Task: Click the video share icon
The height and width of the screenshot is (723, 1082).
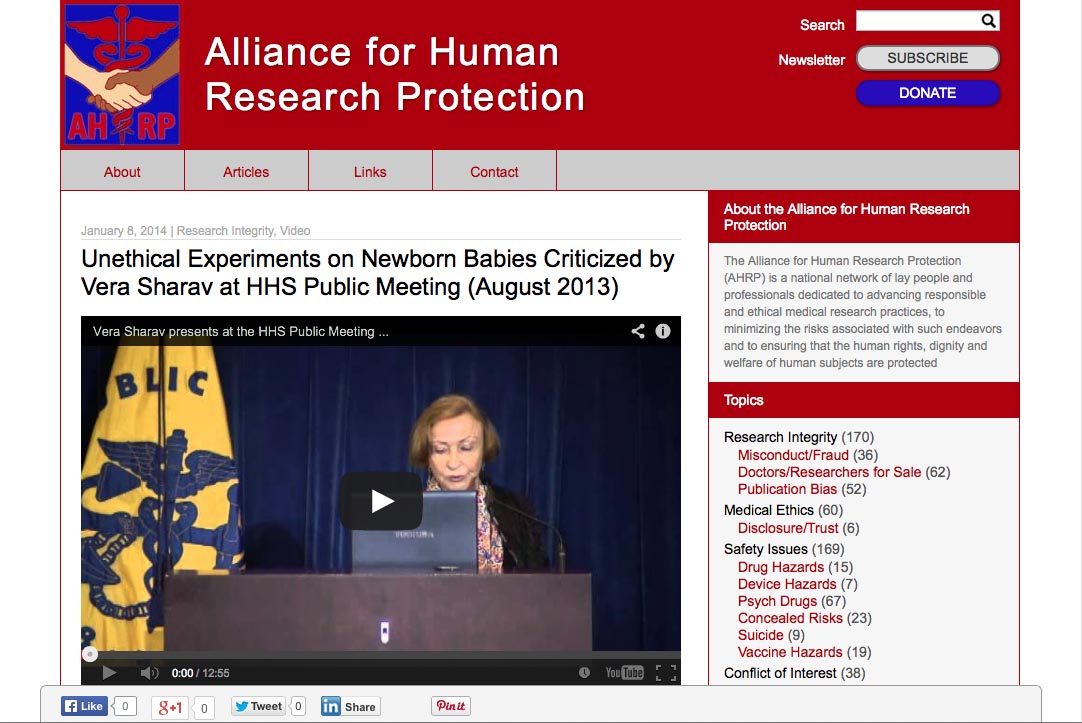Action: pos(638,331)
